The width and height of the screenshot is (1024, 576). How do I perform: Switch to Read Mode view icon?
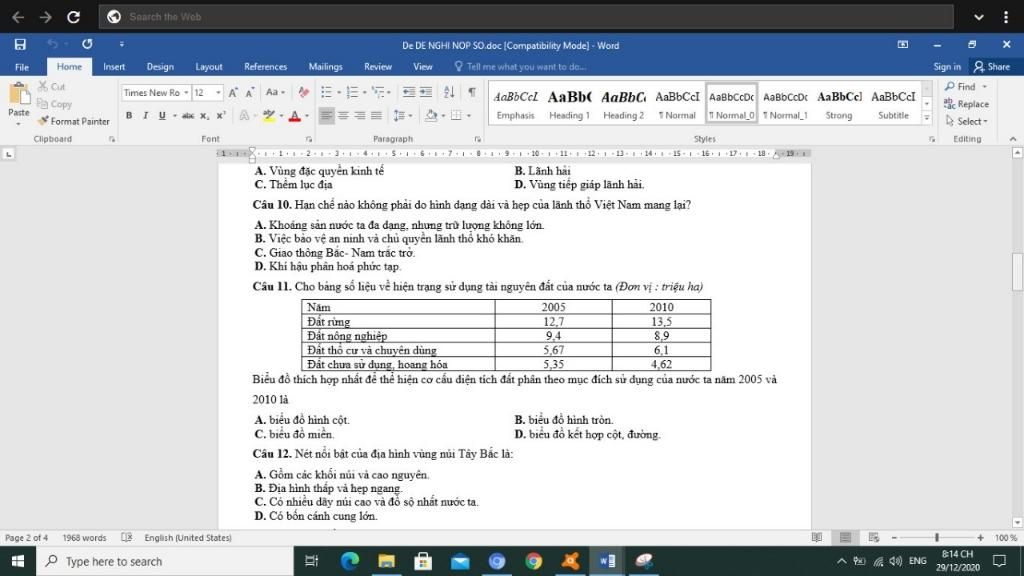pyautogui.click(x=817, y=537)
